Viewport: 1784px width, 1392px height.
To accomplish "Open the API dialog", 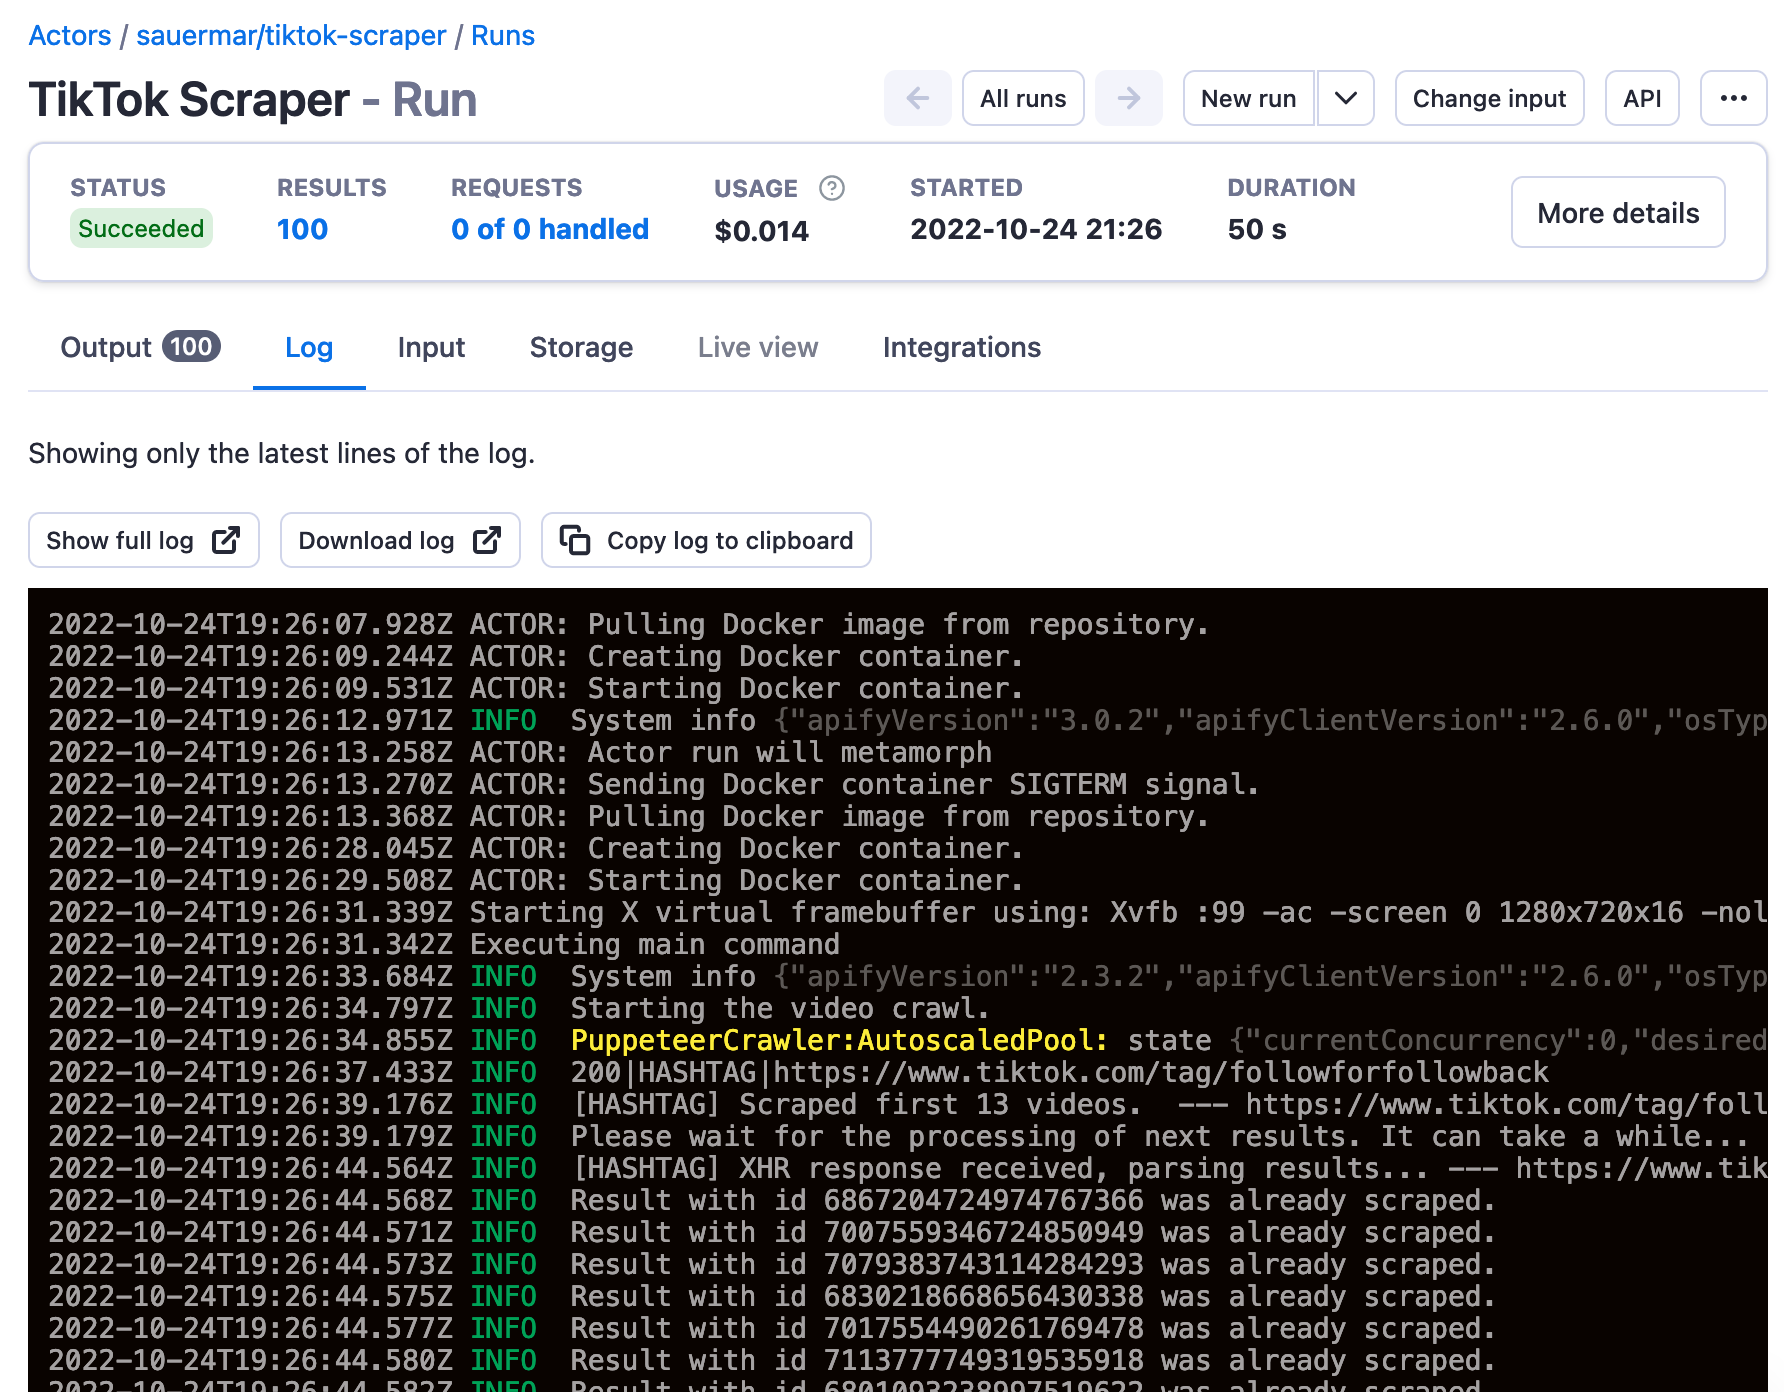I will click(1642, 98).
